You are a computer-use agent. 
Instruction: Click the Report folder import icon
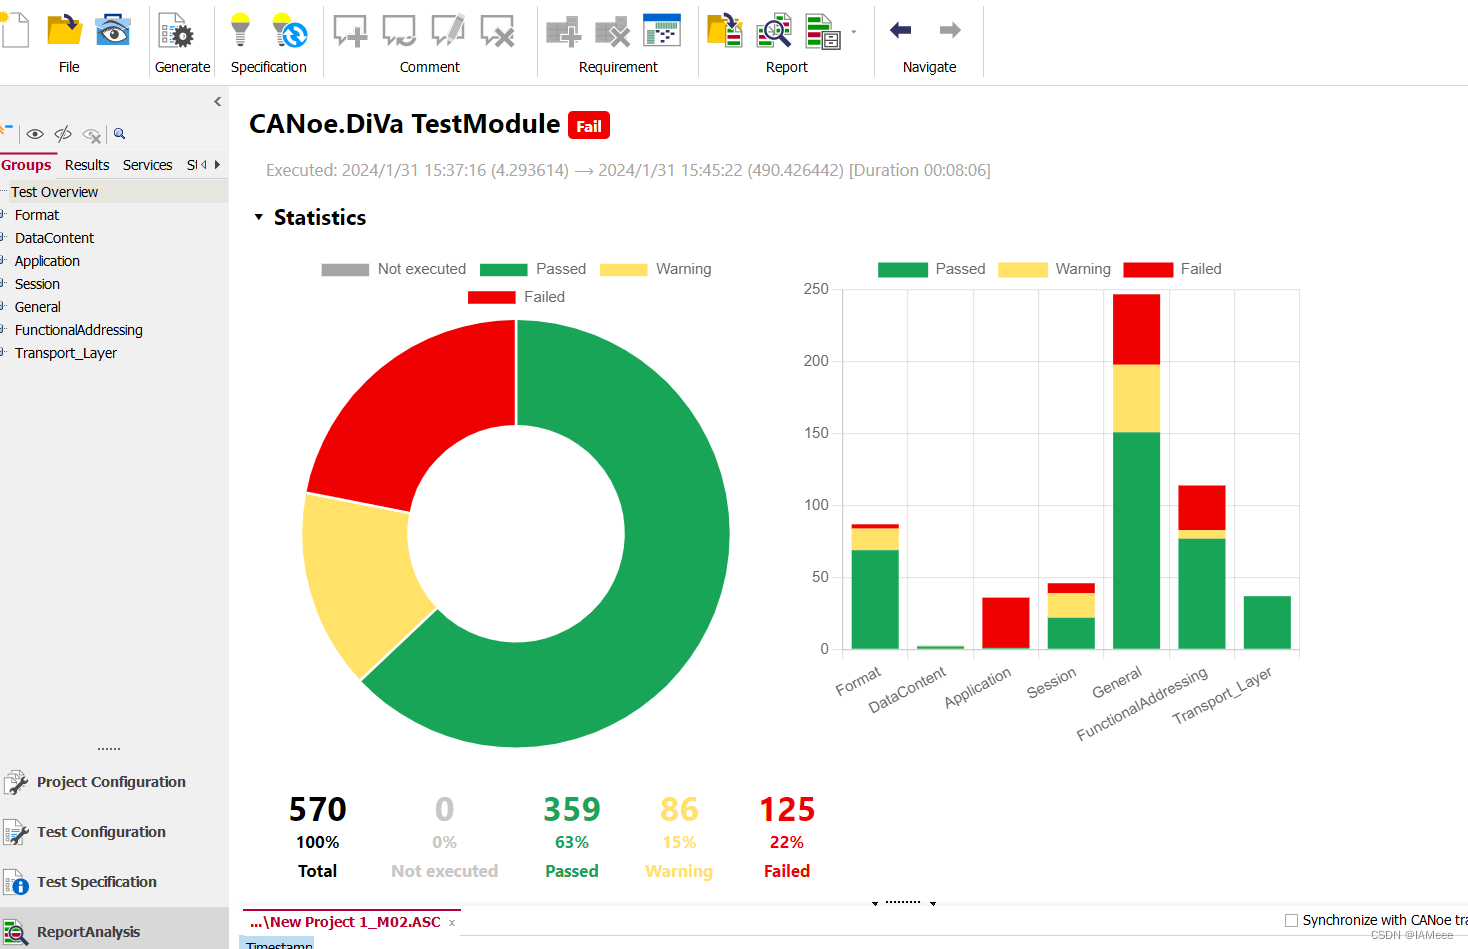tap(725, 31)
